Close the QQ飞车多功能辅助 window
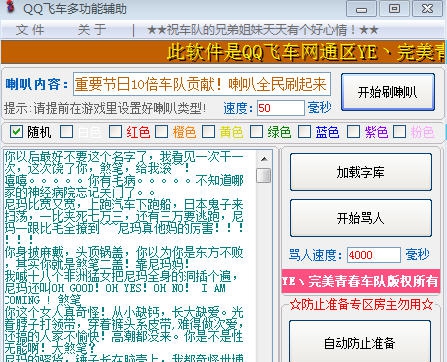Viewport: 447px width, 362px height. 428,8
